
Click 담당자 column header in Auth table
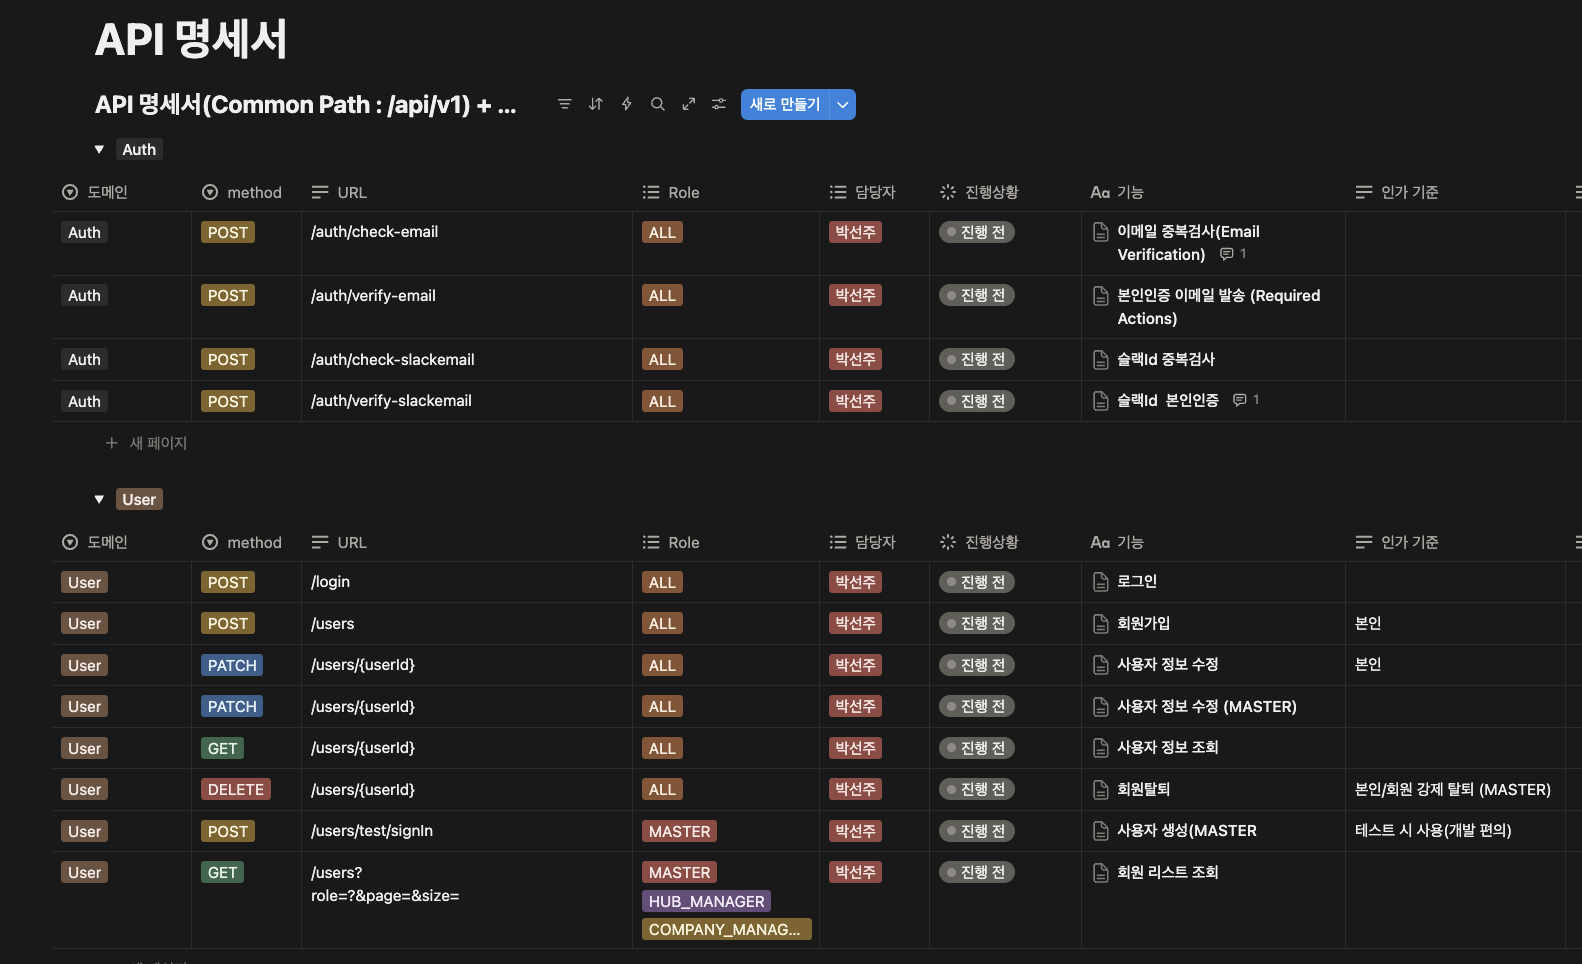[x=863, y=192]
